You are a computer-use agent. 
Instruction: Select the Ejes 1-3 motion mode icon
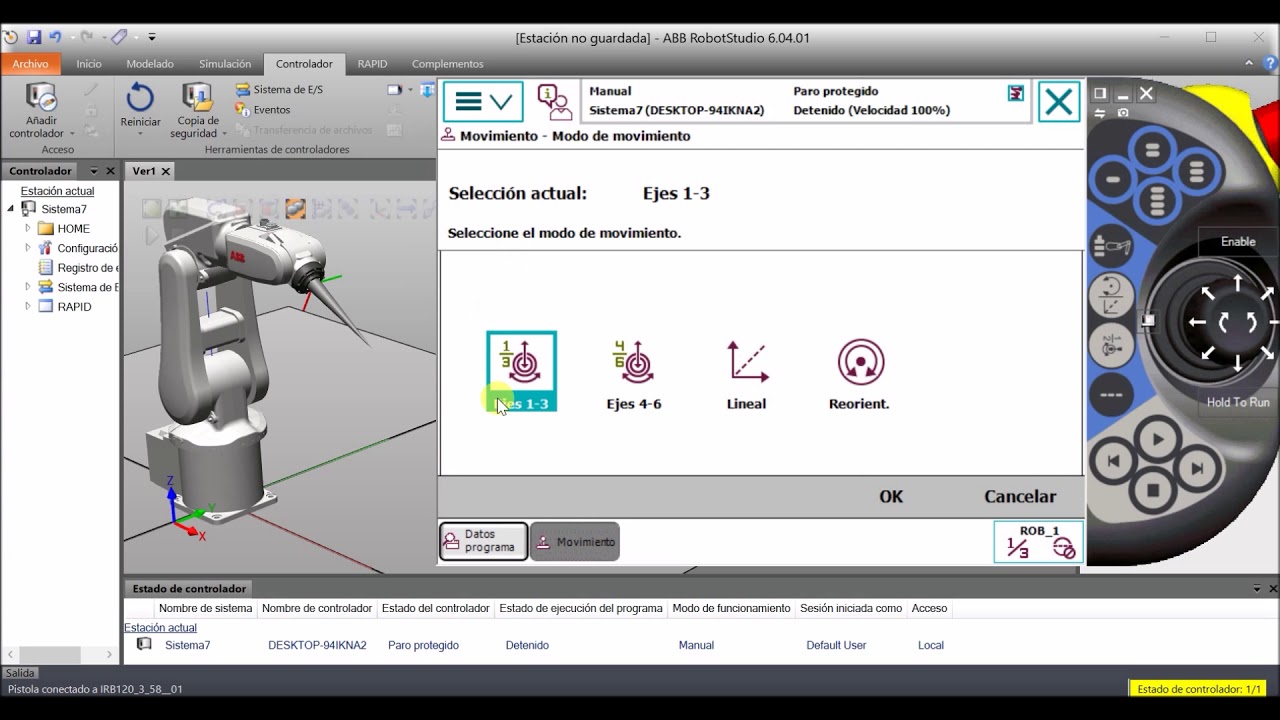tap(521, 371)
